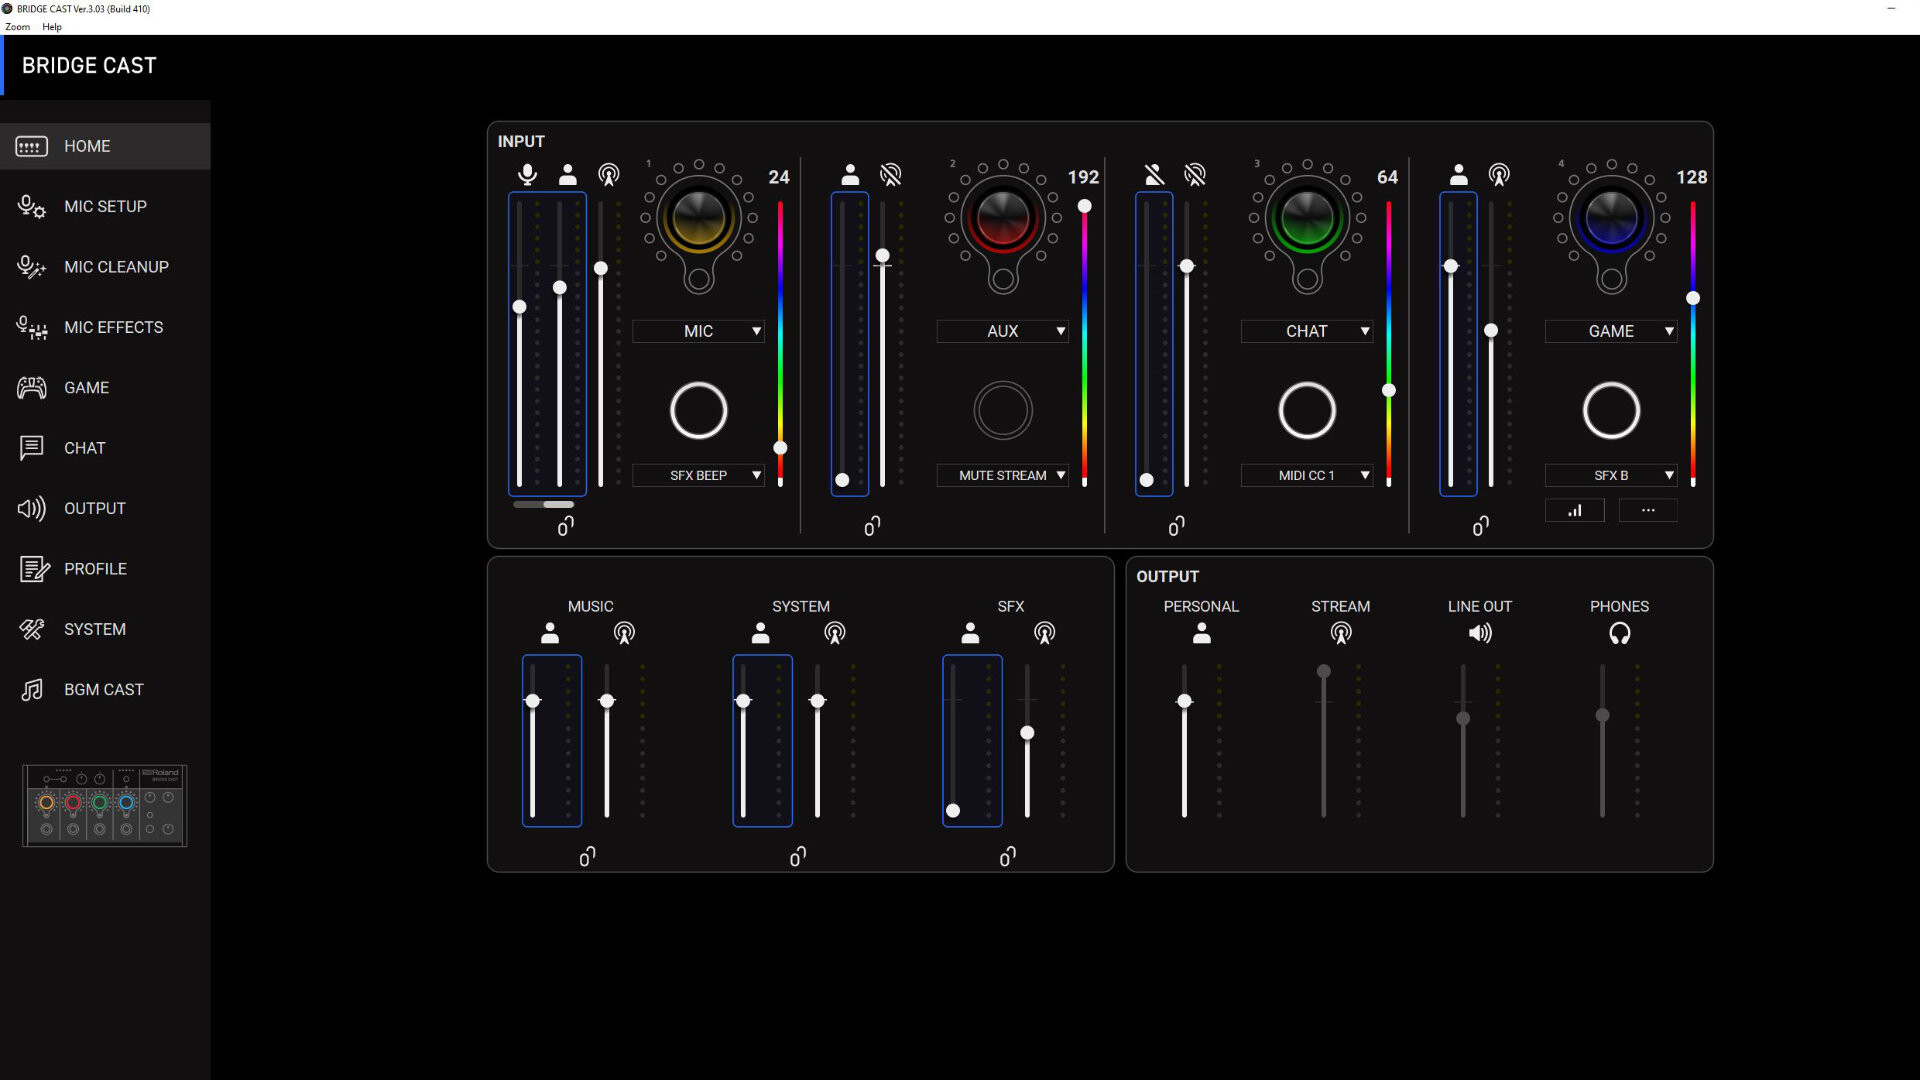Click the CHAT rainbow color slider handle

(1388, 390)
